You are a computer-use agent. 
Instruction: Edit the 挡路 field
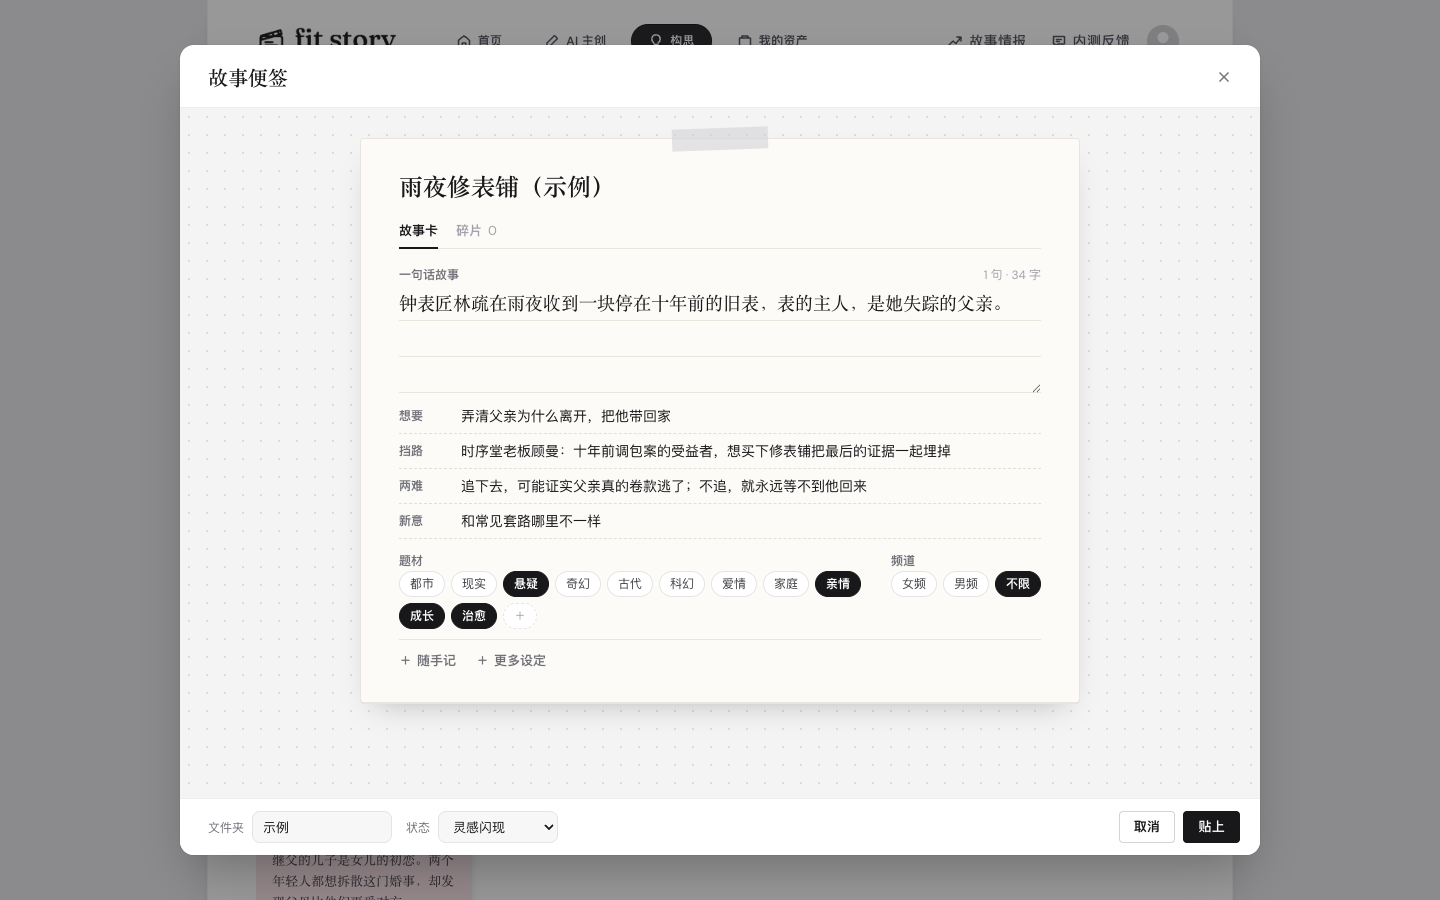pyautogui.click(x=750, y=451)
